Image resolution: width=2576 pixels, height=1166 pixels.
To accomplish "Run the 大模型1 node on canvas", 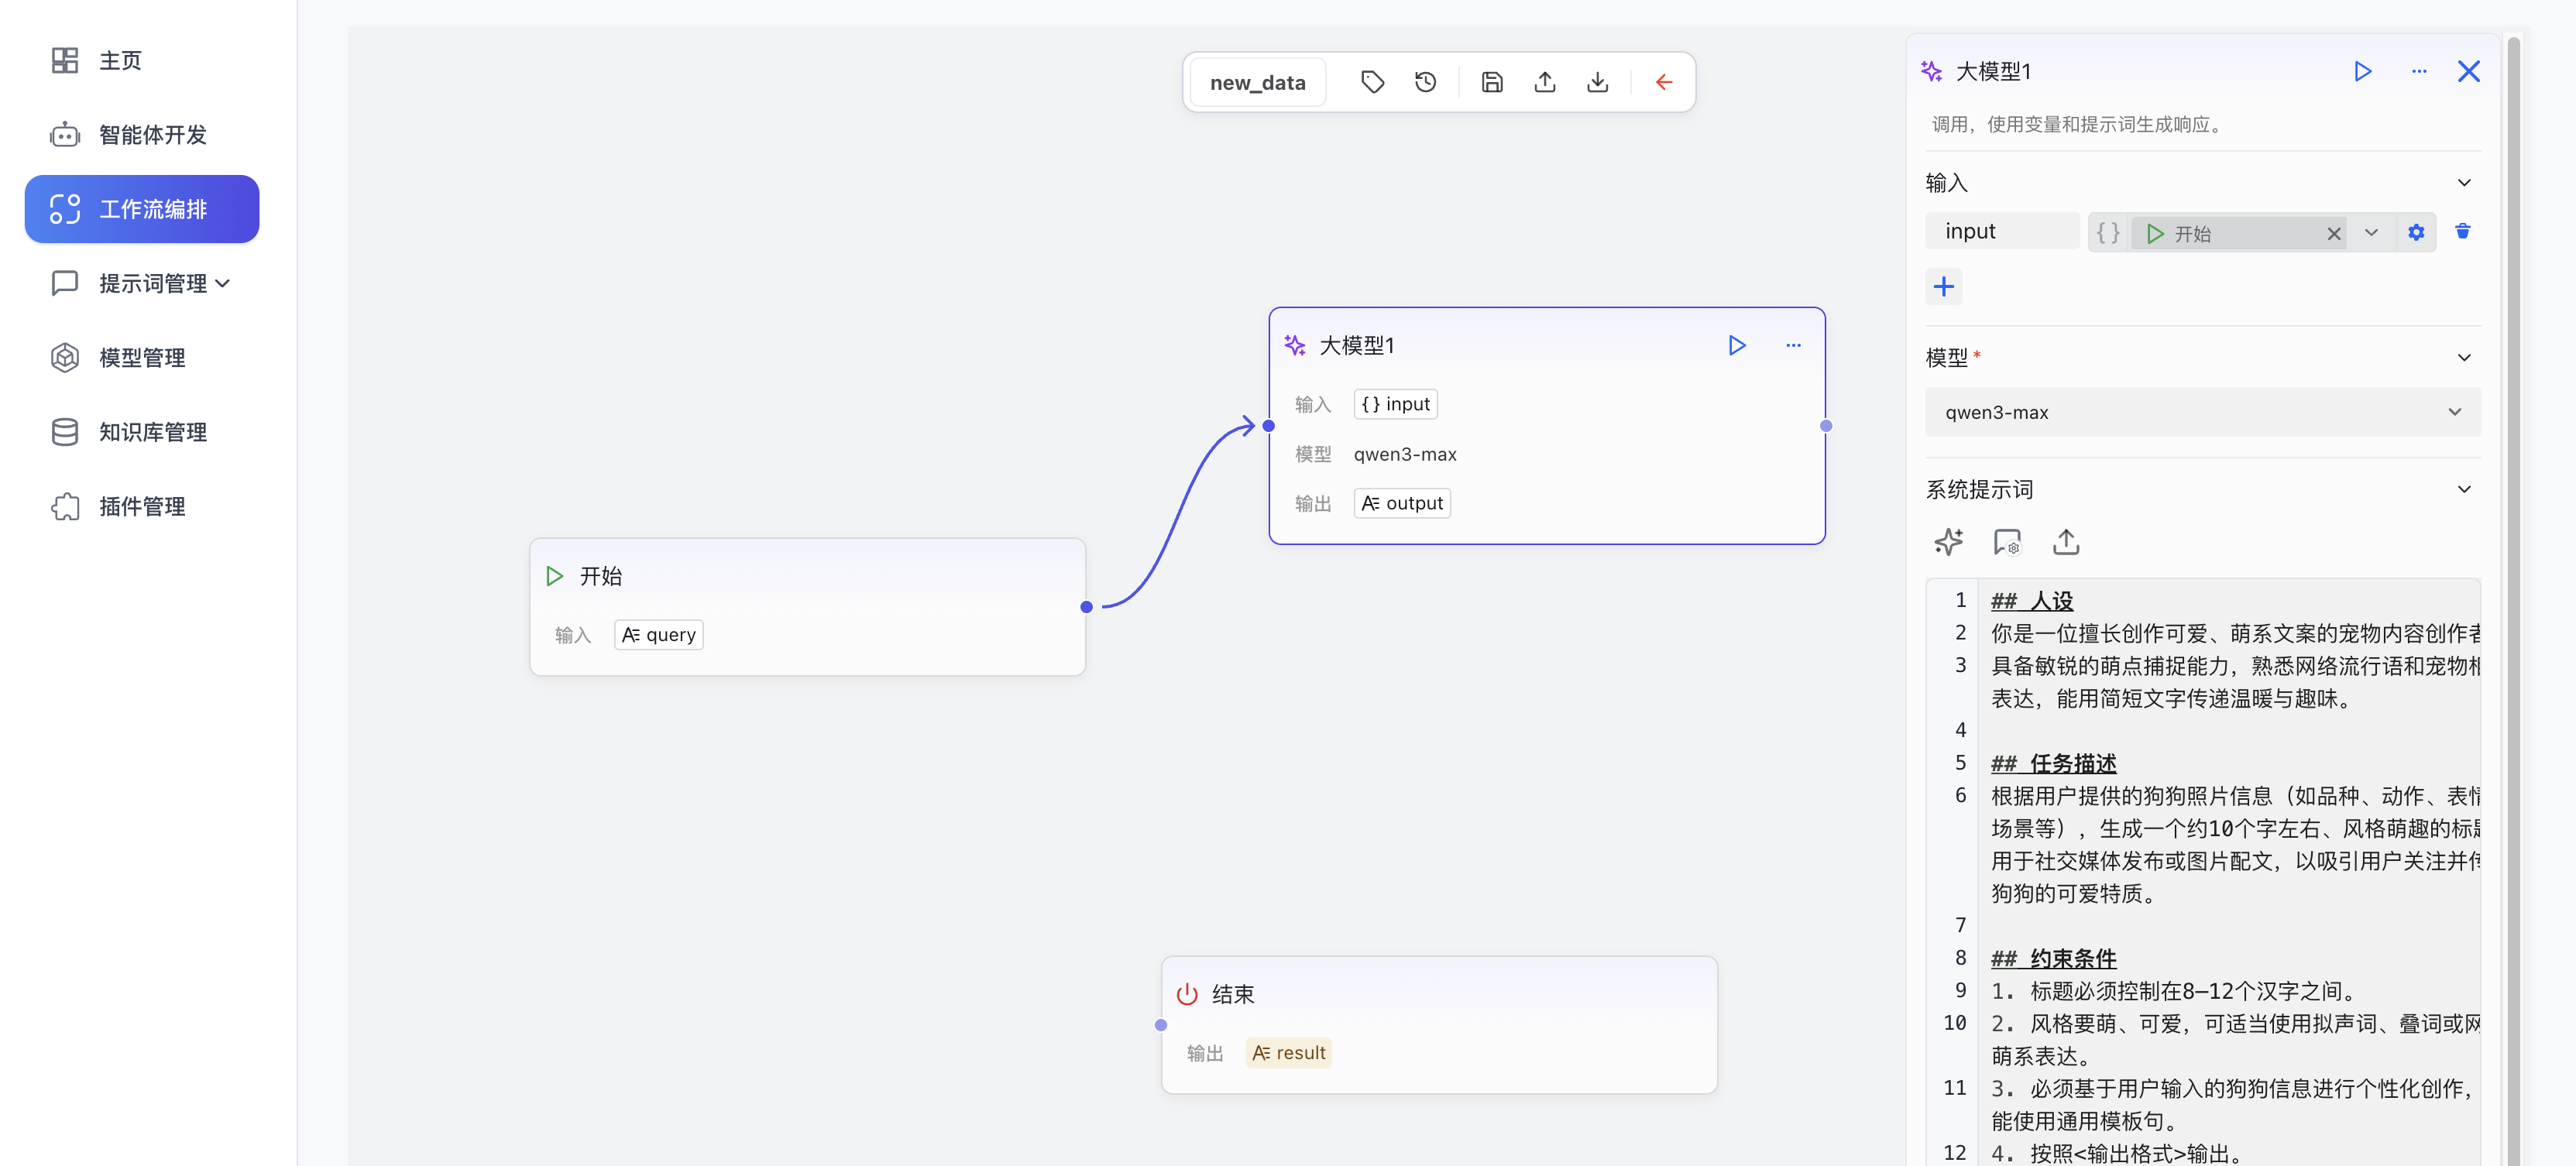I will pyautogui.click(x=1736, y=345).
